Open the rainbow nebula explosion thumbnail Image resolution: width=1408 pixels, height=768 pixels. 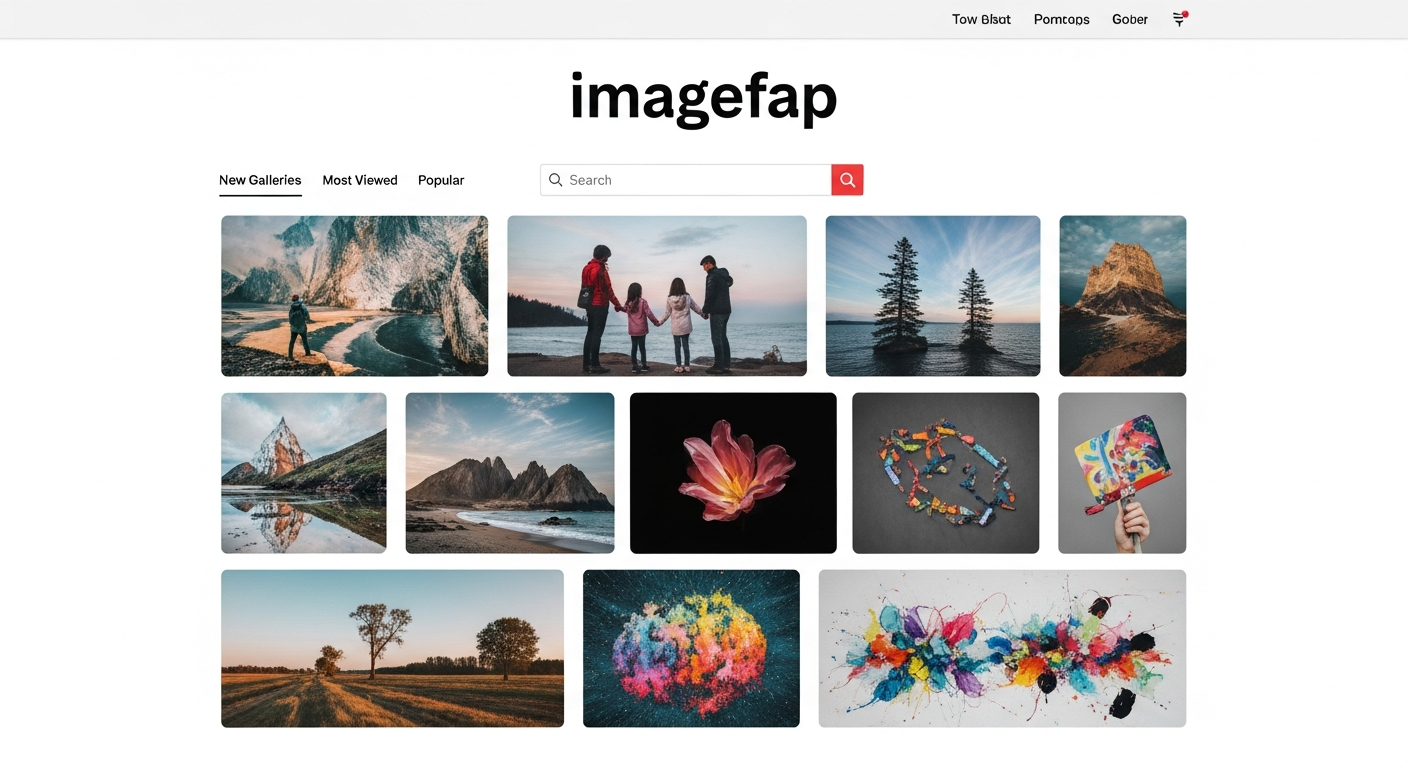(x=691, y=648)
